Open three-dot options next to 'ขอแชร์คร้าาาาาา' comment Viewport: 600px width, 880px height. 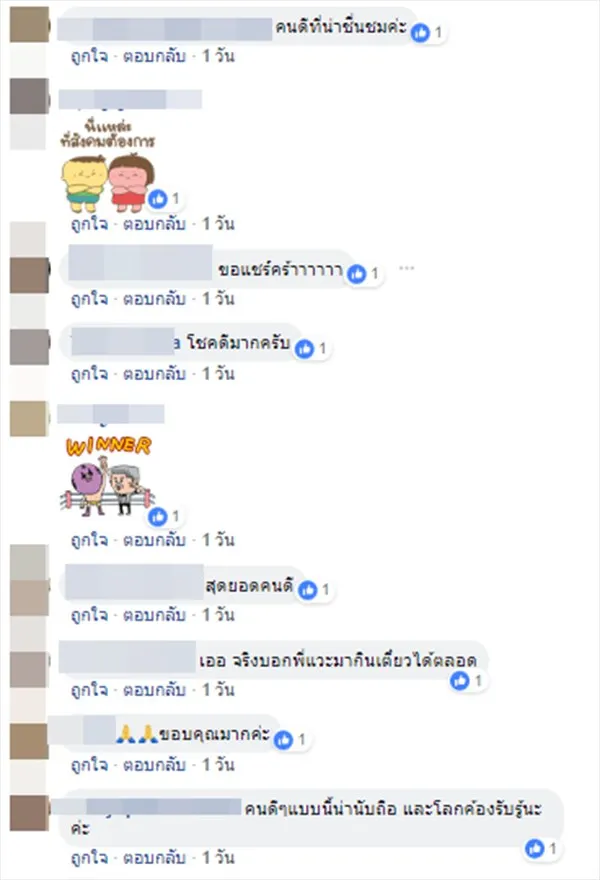click(406, 268)
